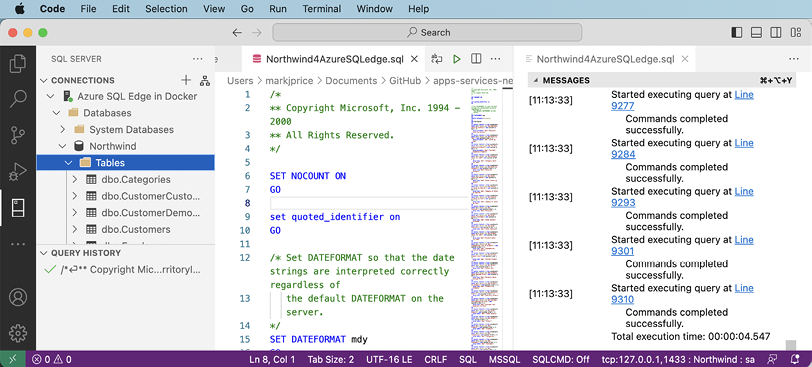This screenshot has width=812, height=367.
Task: Toggle SQLCMD mode in status bar
Action: coord(561,359)
